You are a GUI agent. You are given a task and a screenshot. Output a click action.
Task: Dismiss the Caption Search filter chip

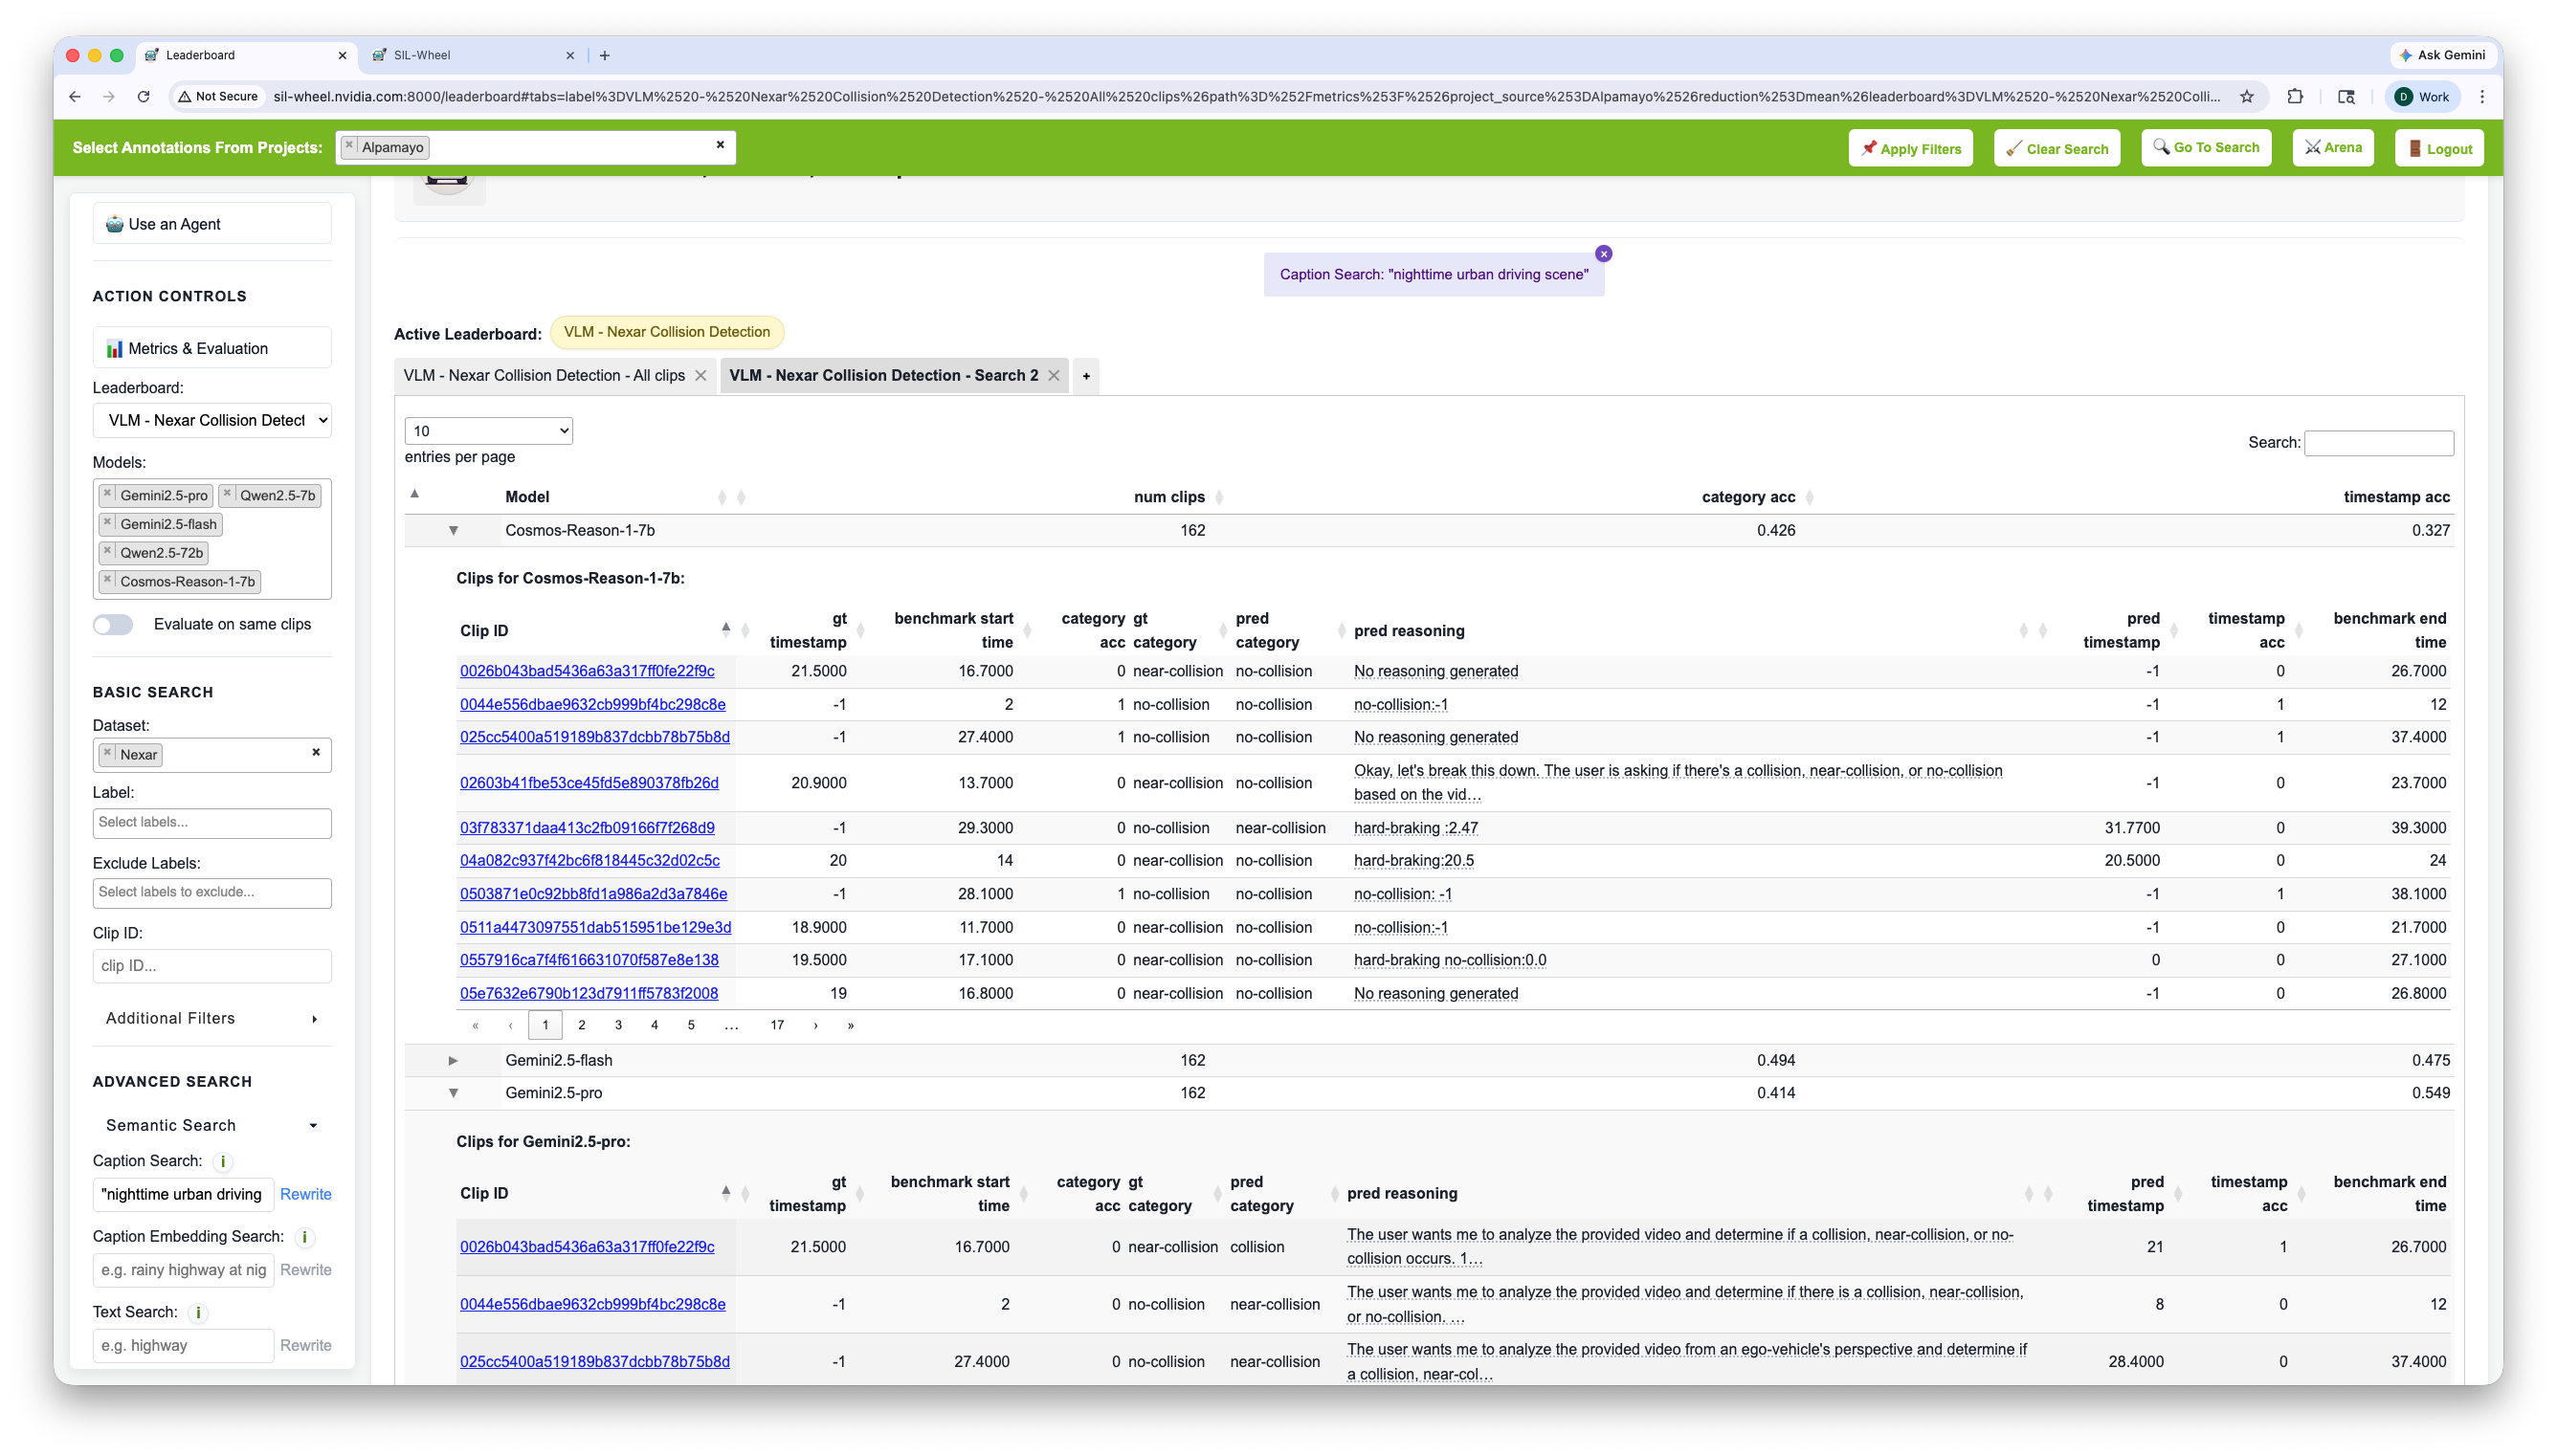click(1604, 254)
